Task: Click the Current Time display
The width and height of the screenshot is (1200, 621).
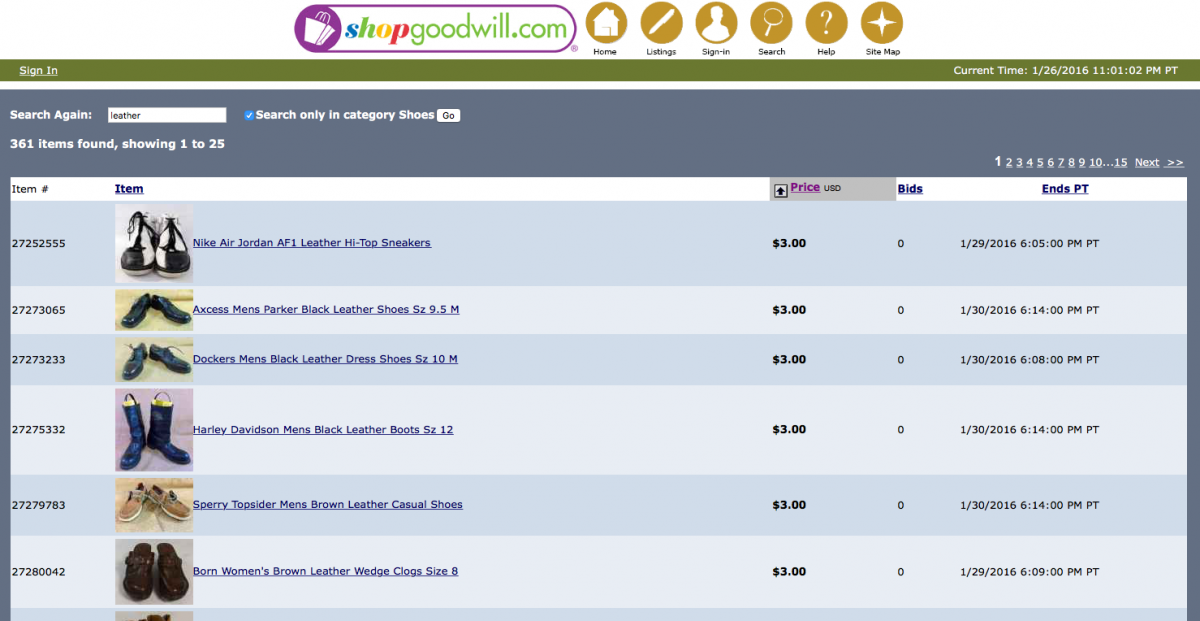Action: pos(1066,70)
